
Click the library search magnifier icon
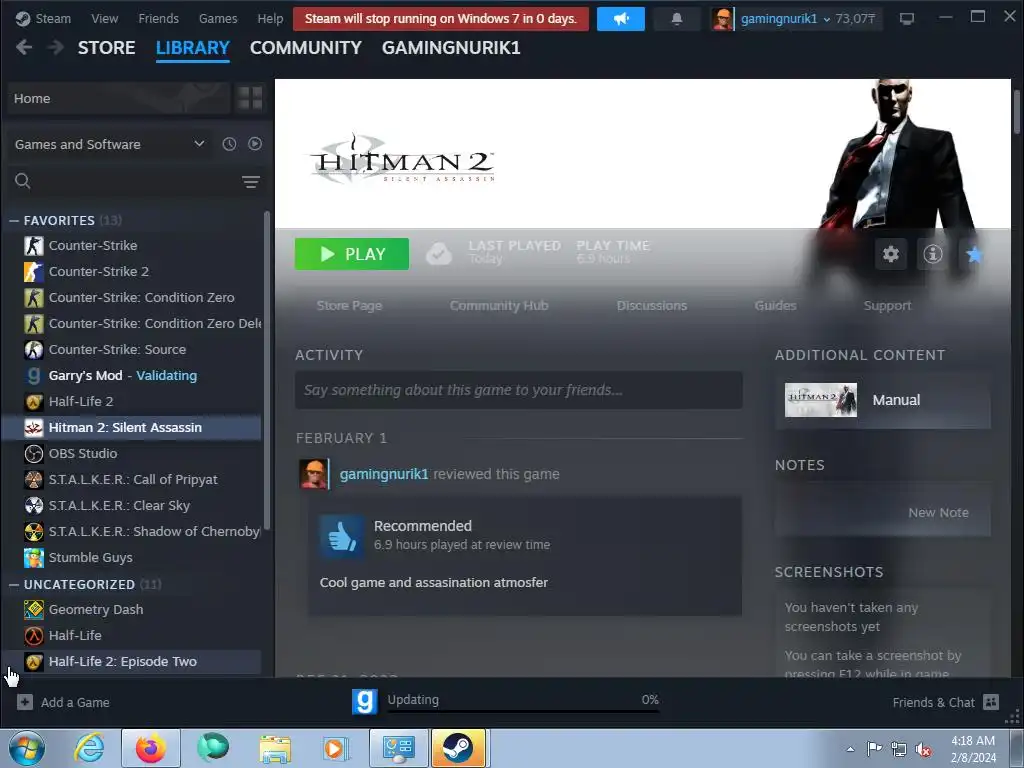click(x=23, y=181)
